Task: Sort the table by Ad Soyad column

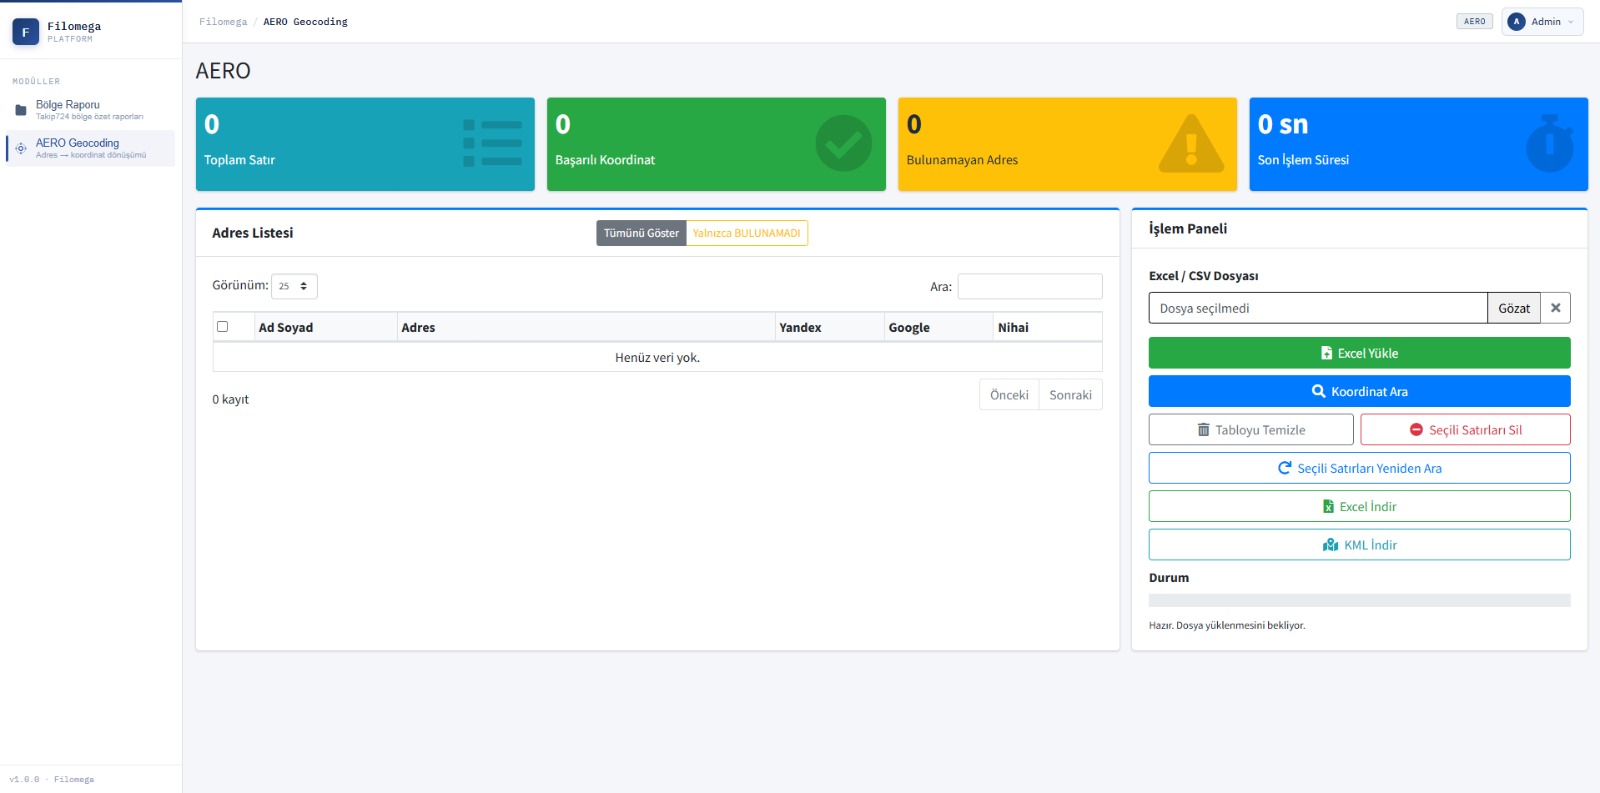Action: 286,328
